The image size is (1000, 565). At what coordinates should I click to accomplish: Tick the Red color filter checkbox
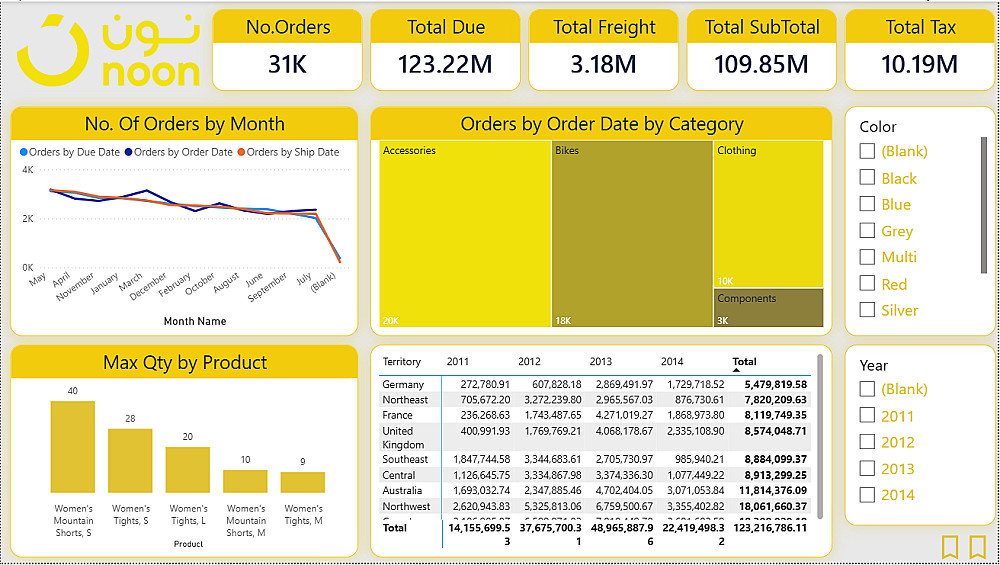tap(868, 284)
